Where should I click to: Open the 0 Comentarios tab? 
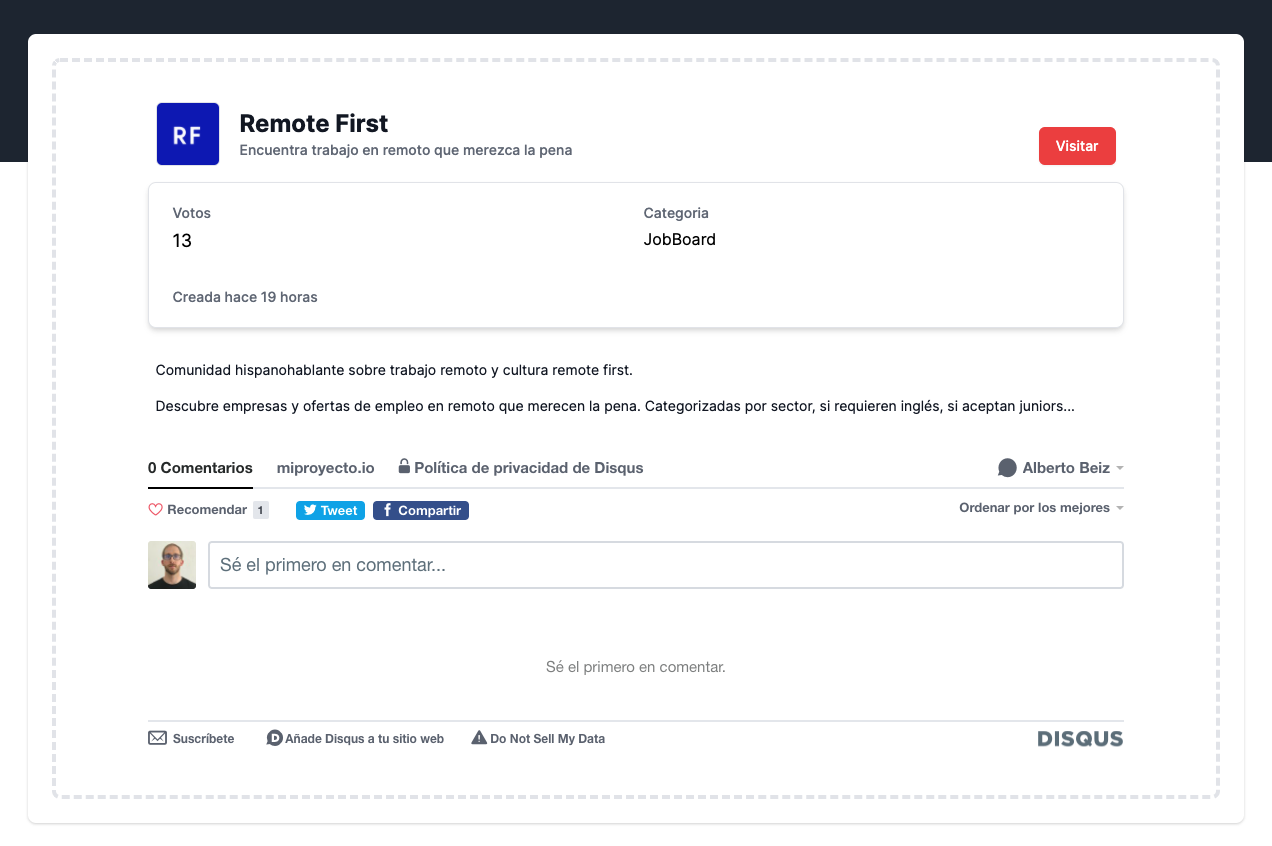pyautogui.click(x=200, y=468)
